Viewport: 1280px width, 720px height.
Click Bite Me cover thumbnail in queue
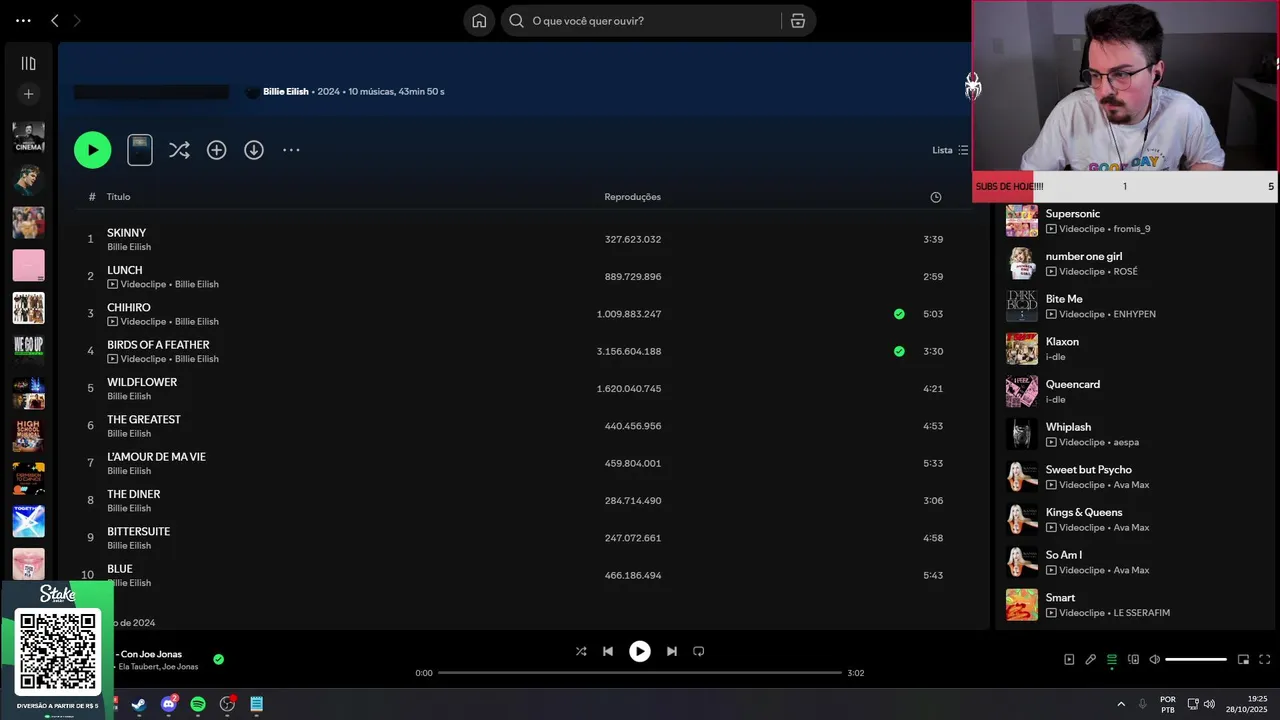point(1022,306)
